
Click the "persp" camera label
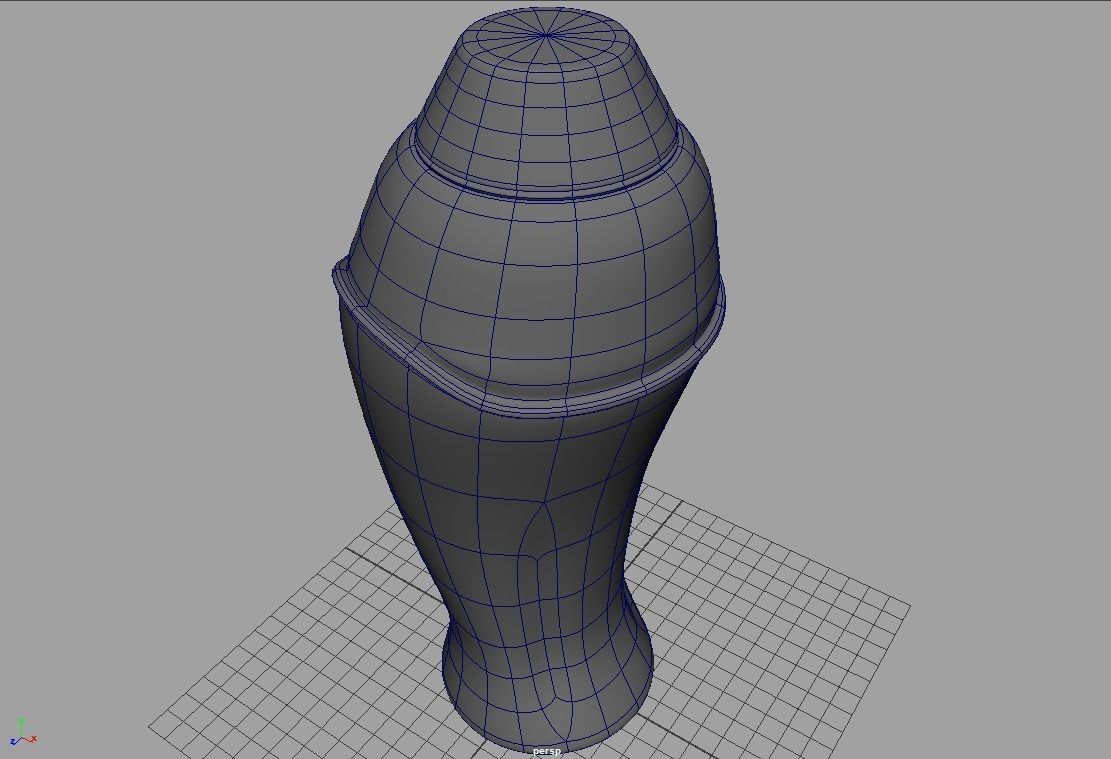pyautogui.click(x=546, y=751)
